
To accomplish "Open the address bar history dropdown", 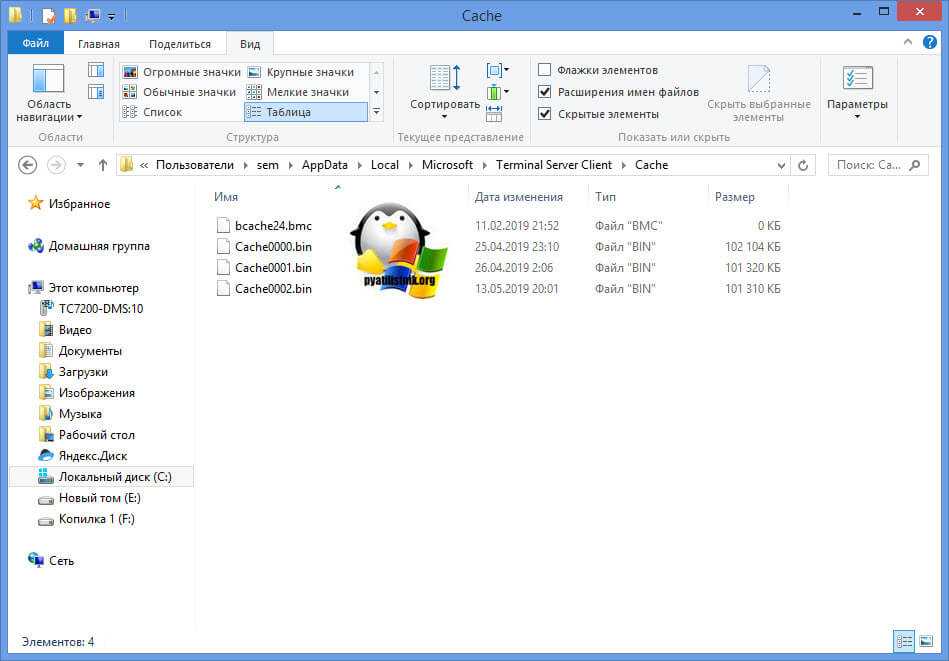I will tap(779, 165).
